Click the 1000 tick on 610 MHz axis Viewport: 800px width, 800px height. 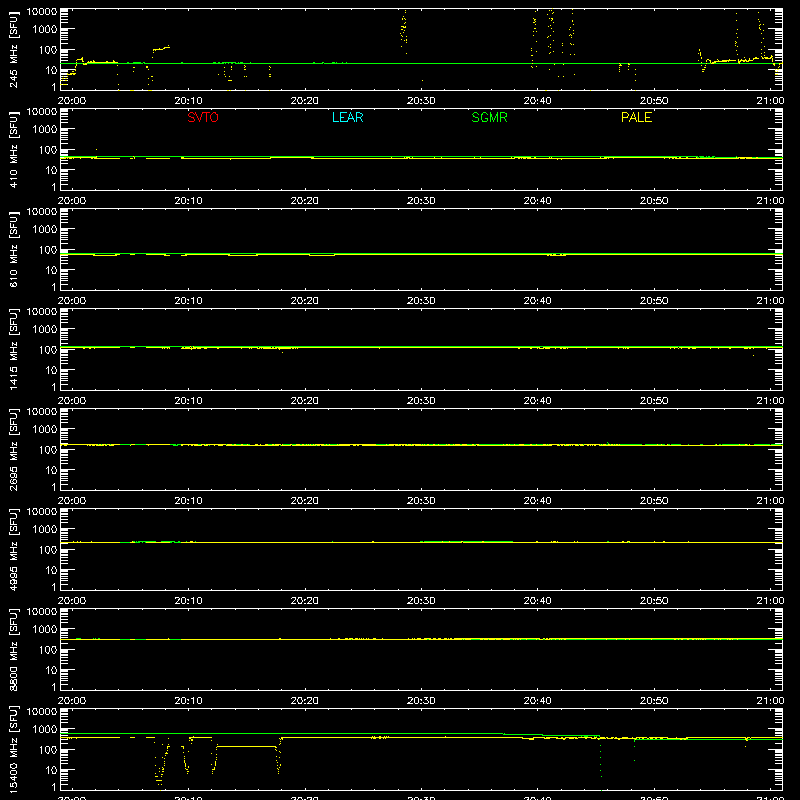tap(46, 230)
